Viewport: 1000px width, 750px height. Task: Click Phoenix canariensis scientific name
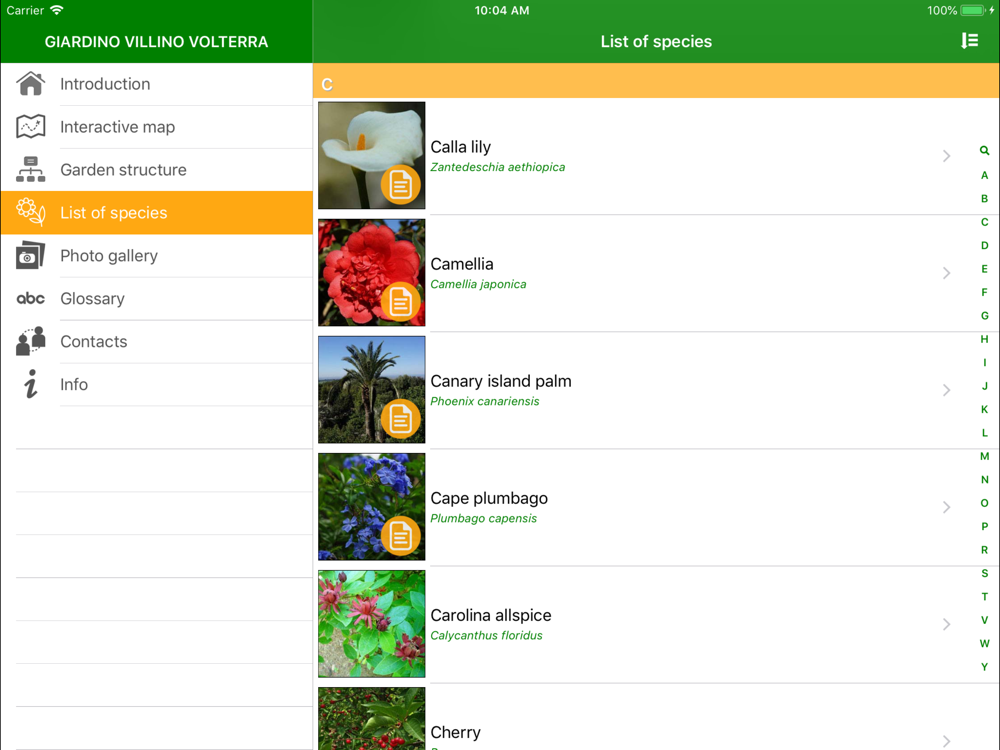click(x=485, y=401)
